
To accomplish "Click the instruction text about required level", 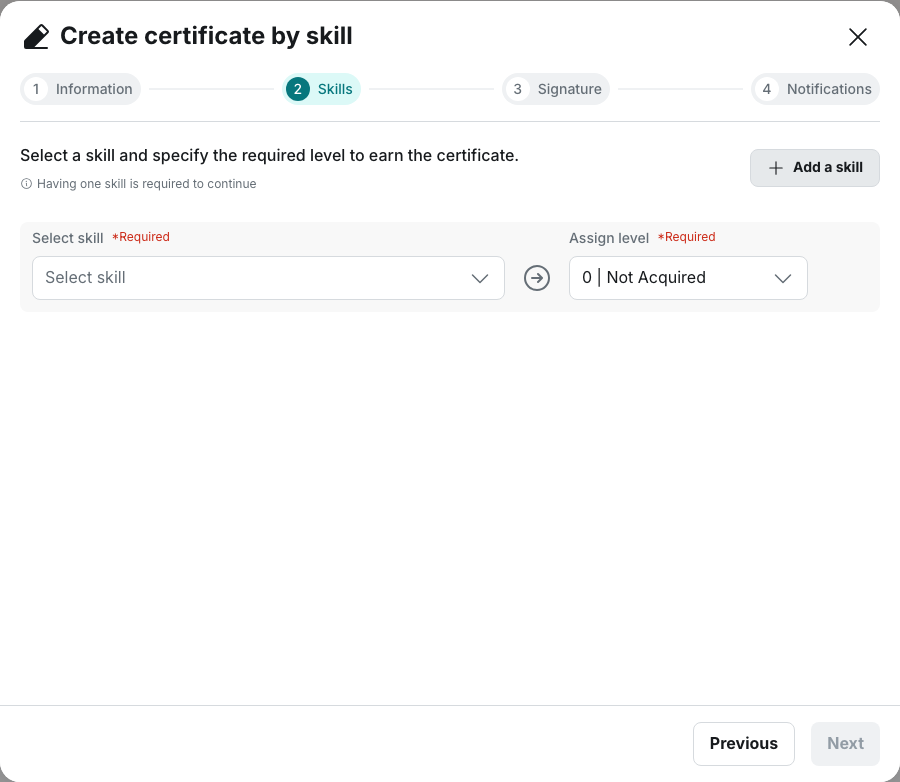I will point(269,156).
